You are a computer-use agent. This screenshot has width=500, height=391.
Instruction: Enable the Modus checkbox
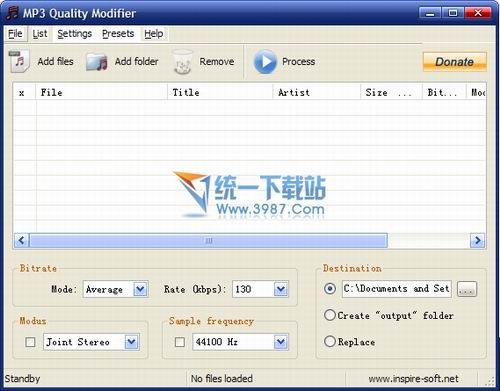(x=30, y=342)
